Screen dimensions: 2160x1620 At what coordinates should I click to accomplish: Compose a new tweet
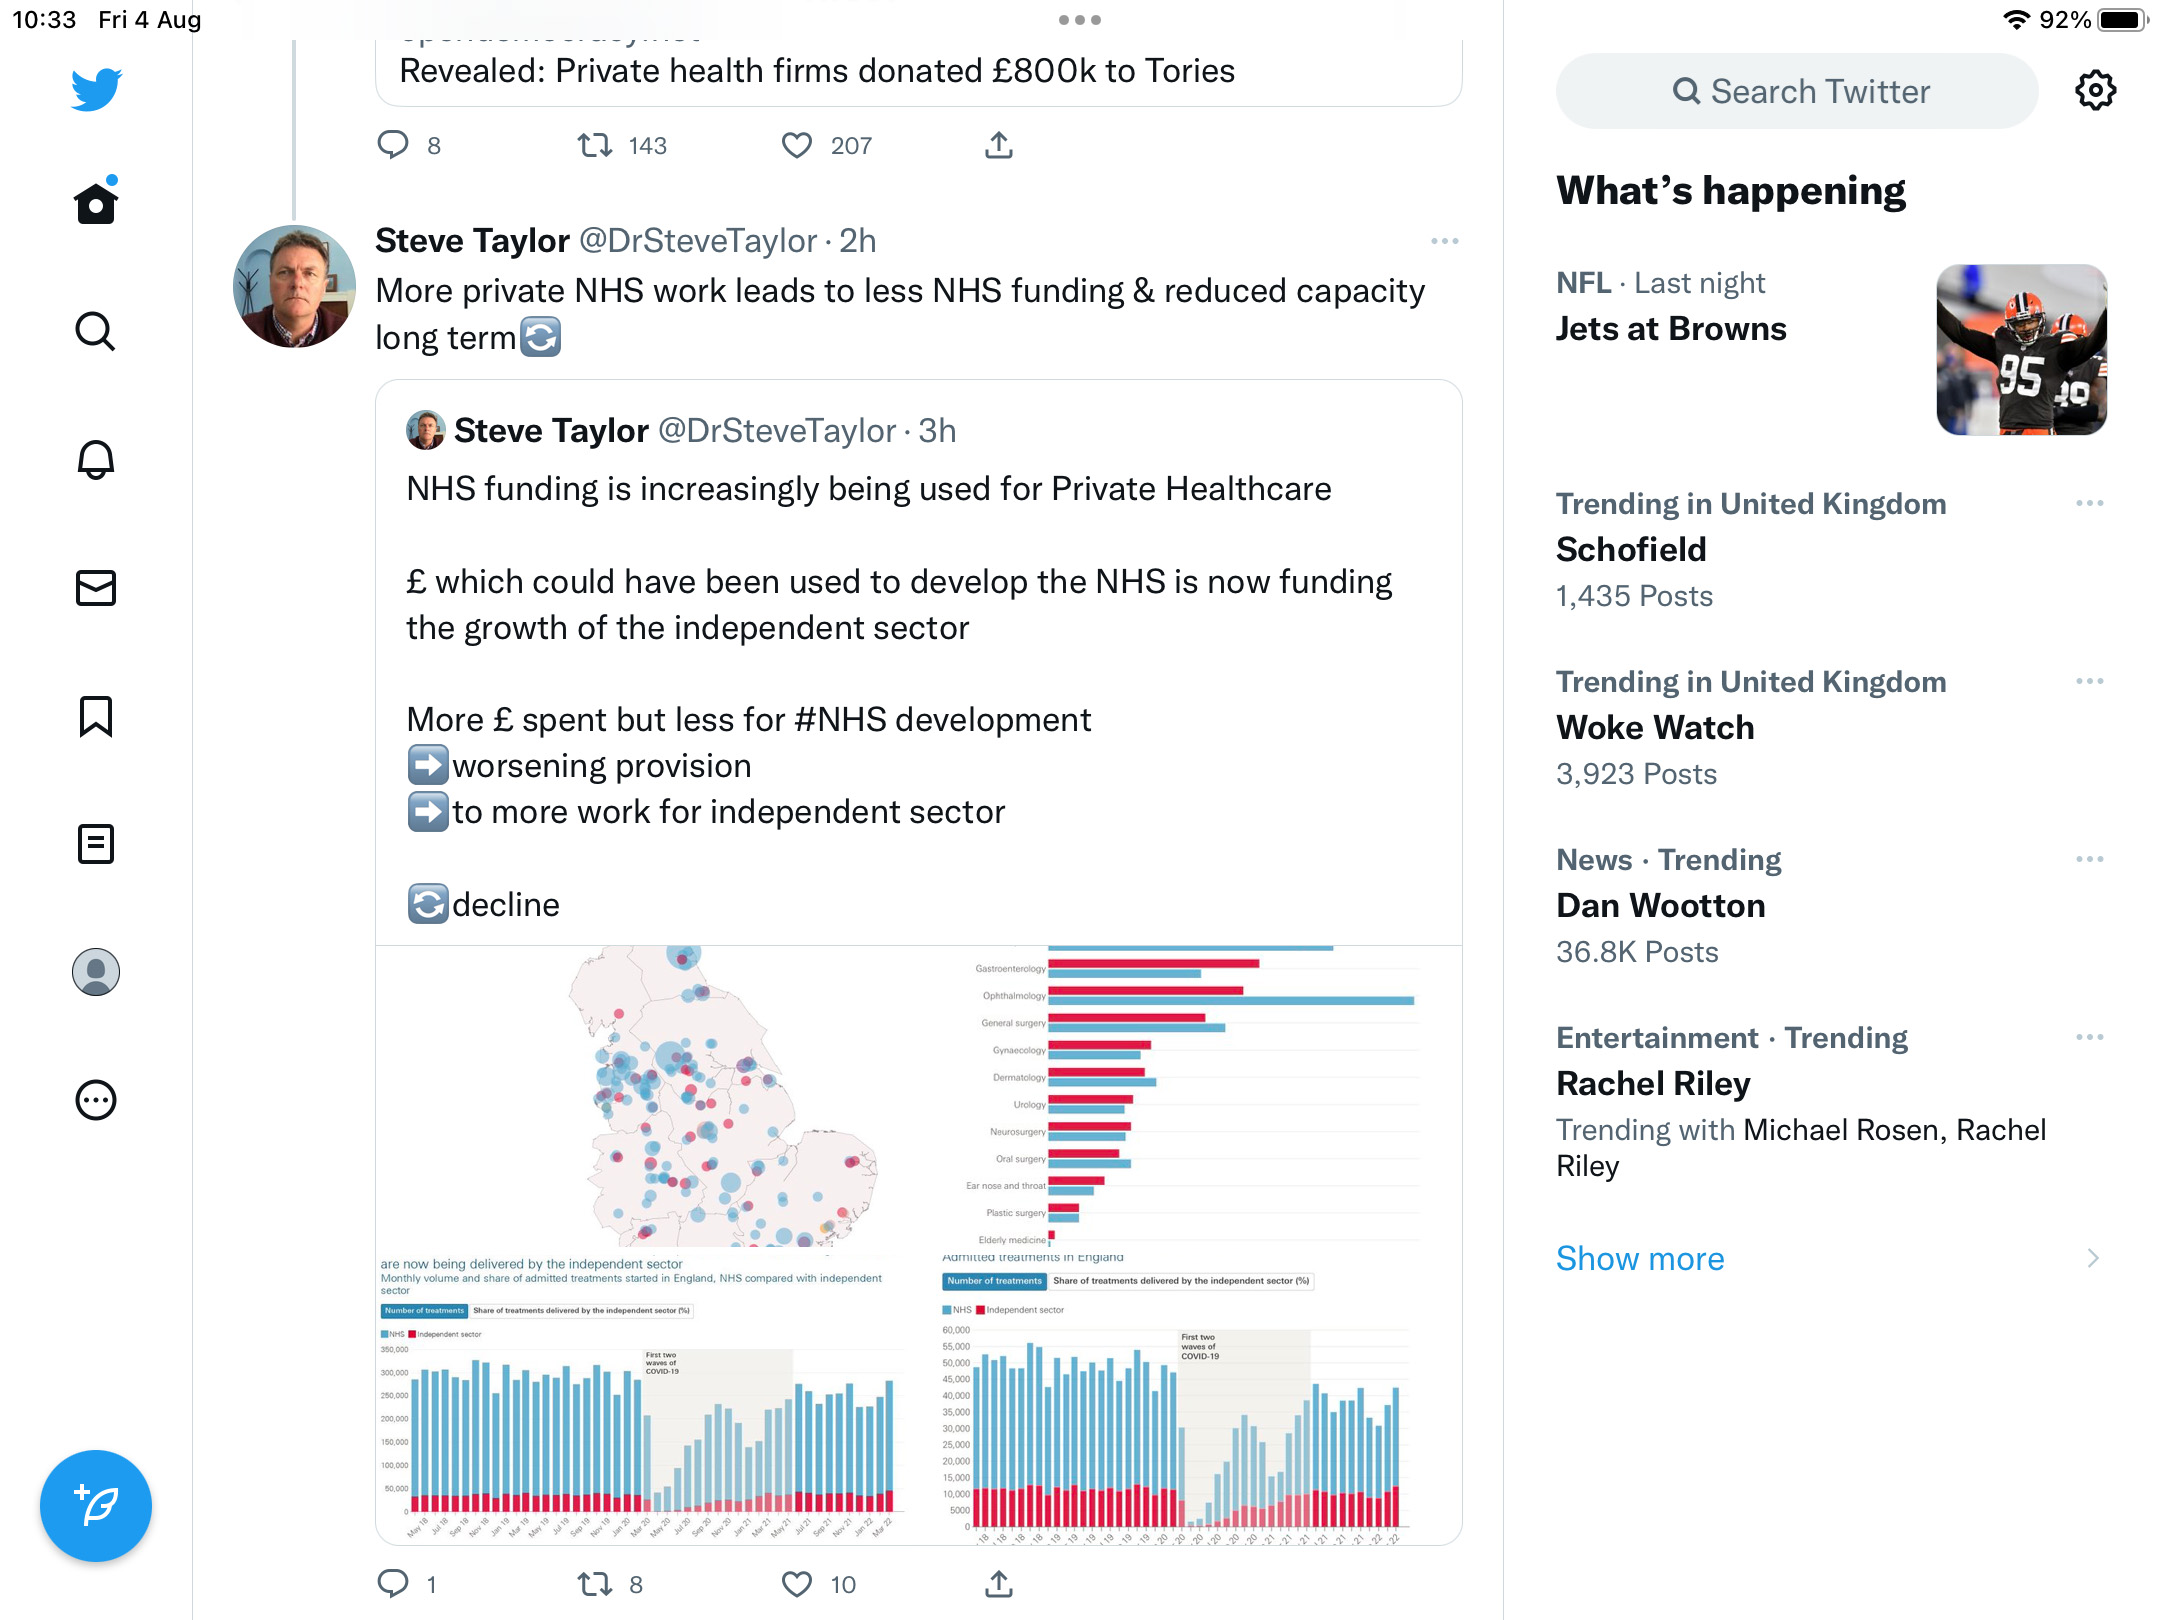(96, 1505)
